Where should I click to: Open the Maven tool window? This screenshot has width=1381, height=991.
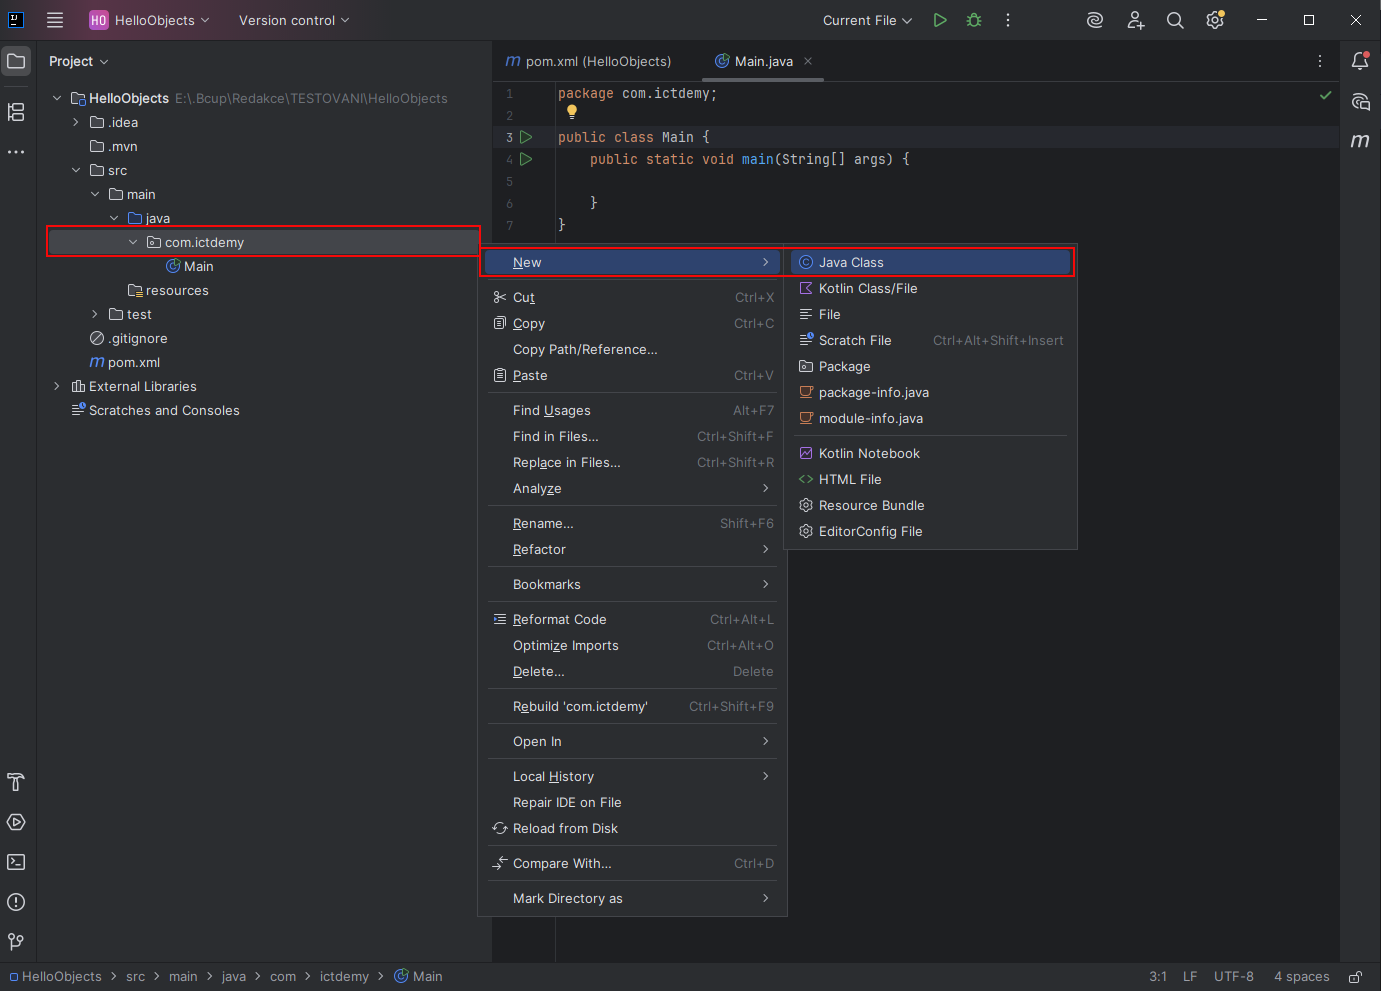tap(1360, 141)
